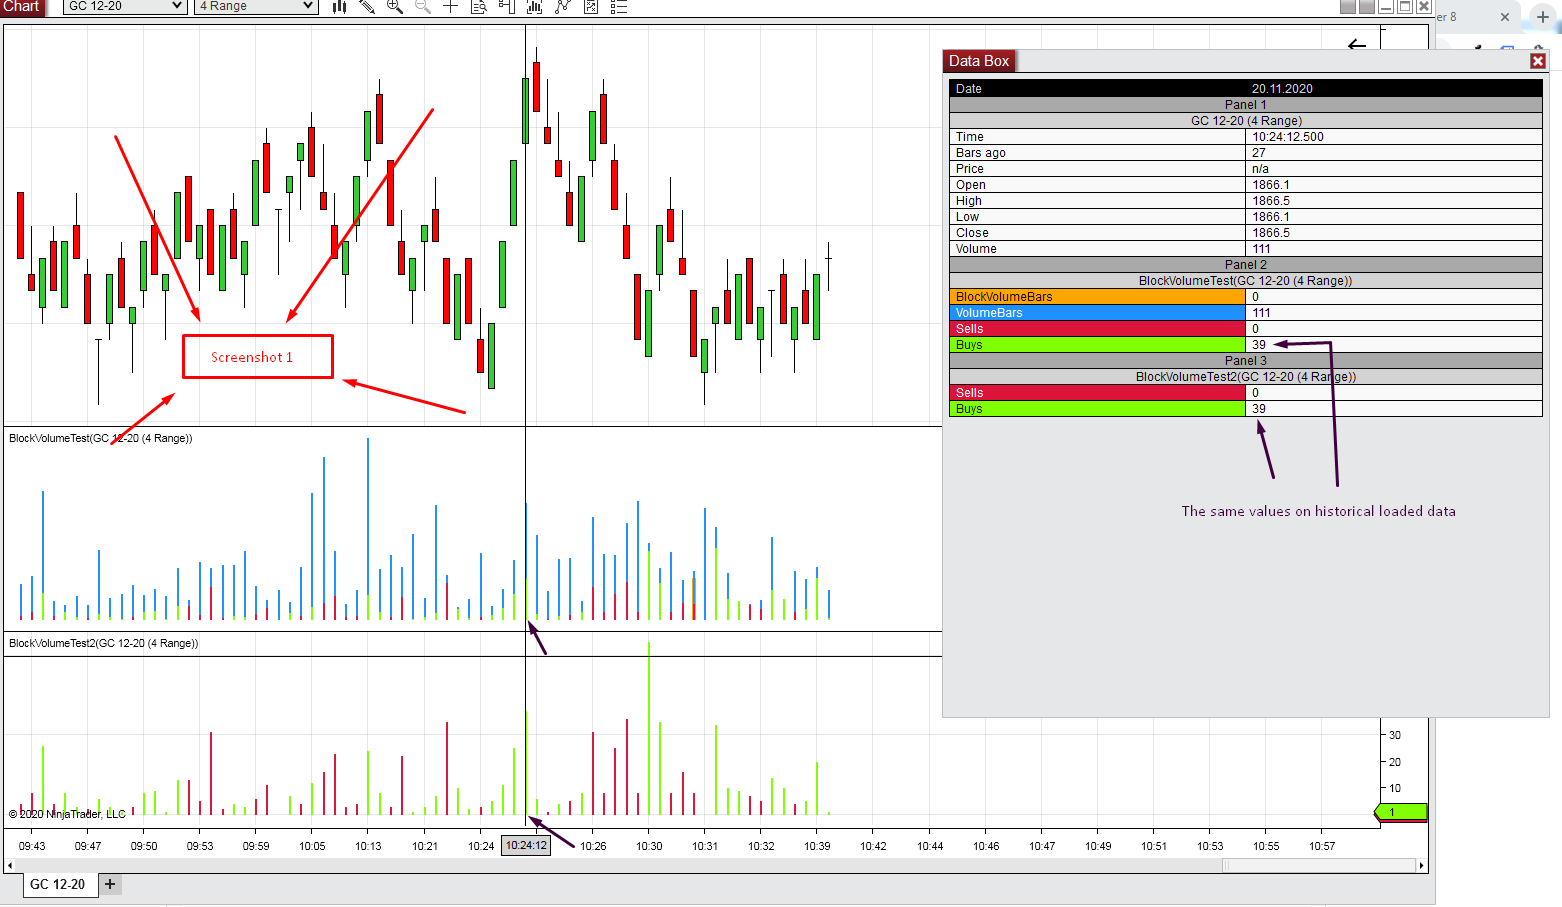
Task: Open a new browser tab
Action: point(1543,17)
